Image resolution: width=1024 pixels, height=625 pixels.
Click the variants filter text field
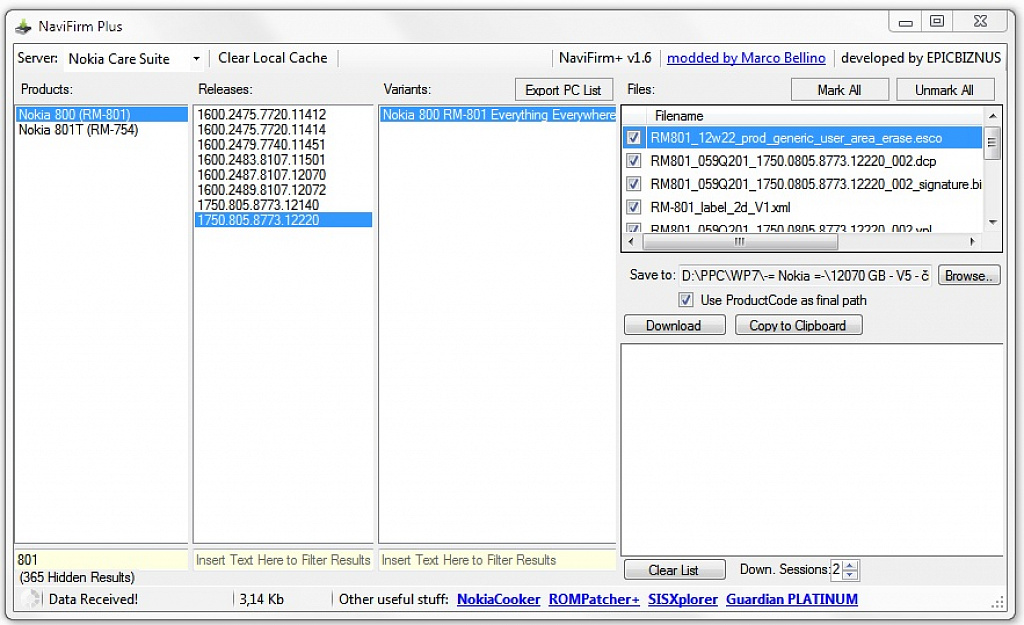pos(497,560)
